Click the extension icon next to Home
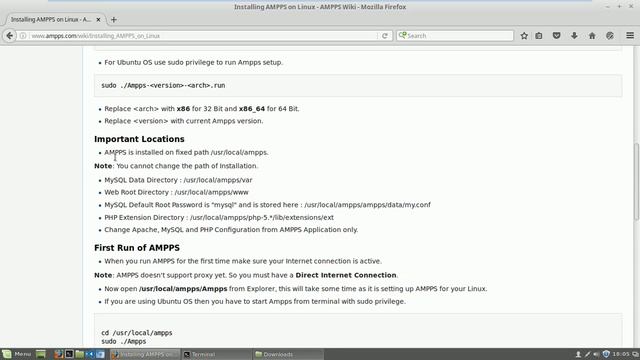The width and height of the screenshot is (640, 360). pos(610,36)
